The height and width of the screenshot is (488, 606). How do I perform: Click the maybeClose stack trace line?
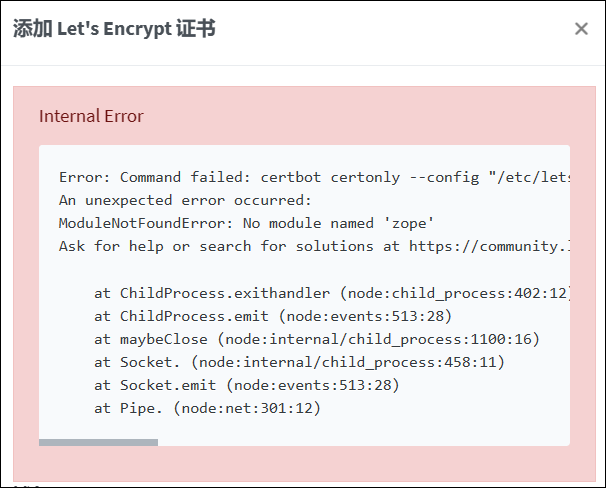click(x=300, y=339)
